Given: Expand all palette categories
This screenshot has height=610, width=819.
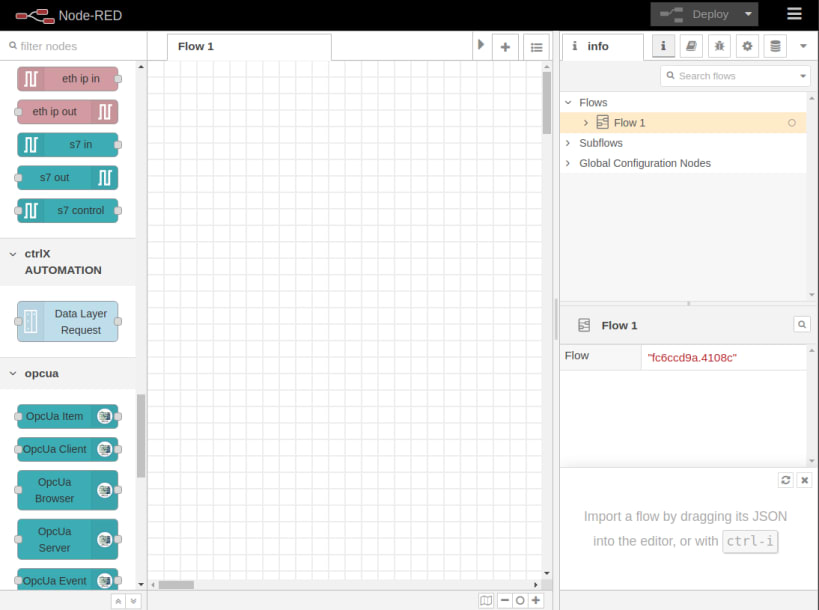Looking at the screenshot, I should point(134,602).
